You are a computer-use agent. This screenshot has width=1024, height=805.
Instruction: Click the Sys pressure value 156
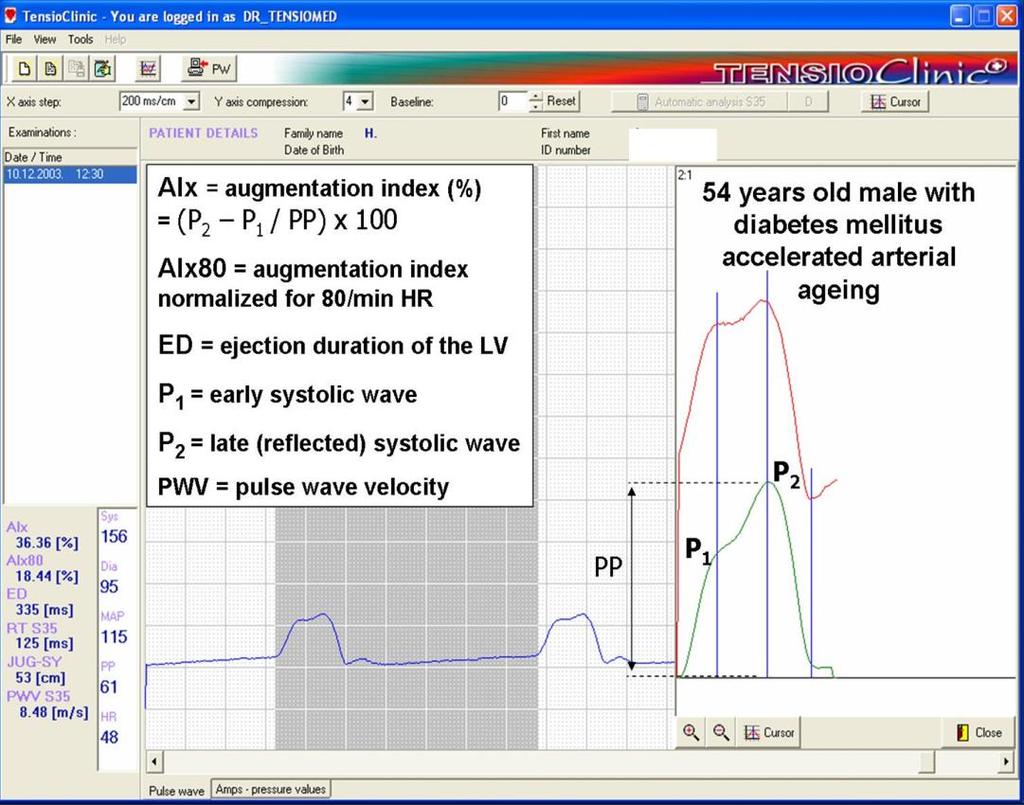pos(114,537)
